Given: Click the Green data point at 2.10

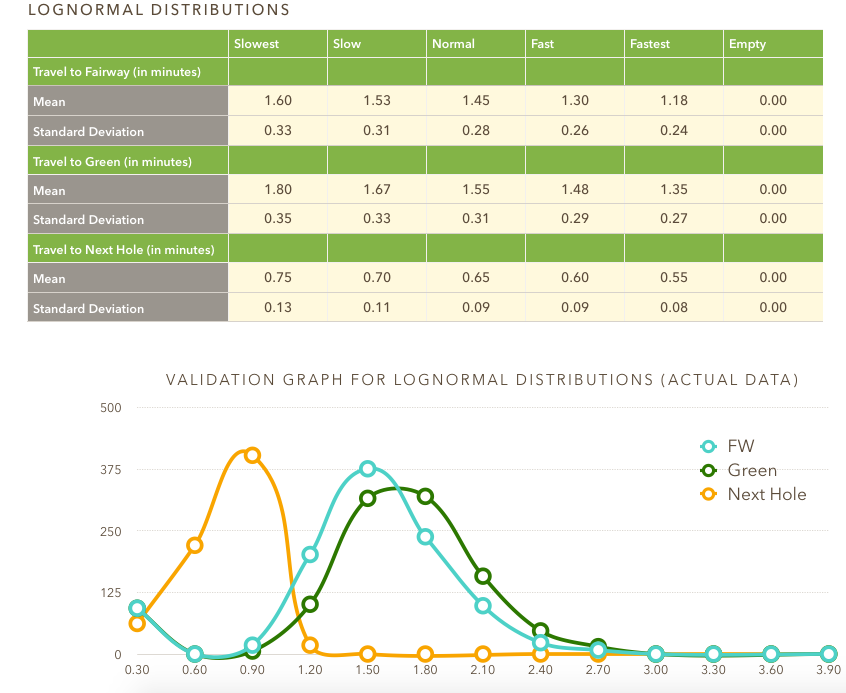Looking at the screenshot, I should [483, 576].
